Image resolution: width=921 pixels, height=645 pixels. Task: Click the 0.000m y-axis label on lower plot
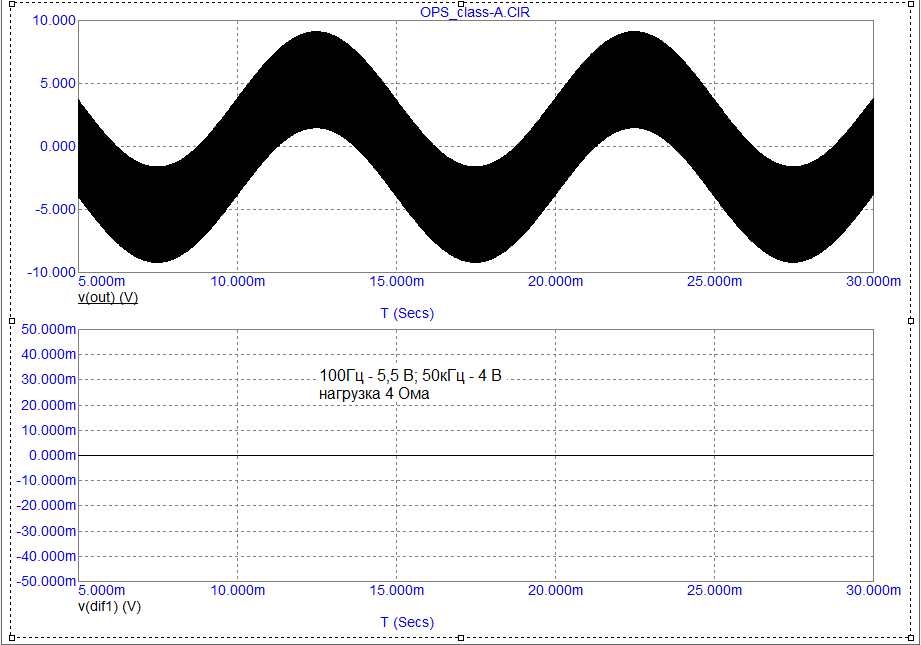[53, 455]
